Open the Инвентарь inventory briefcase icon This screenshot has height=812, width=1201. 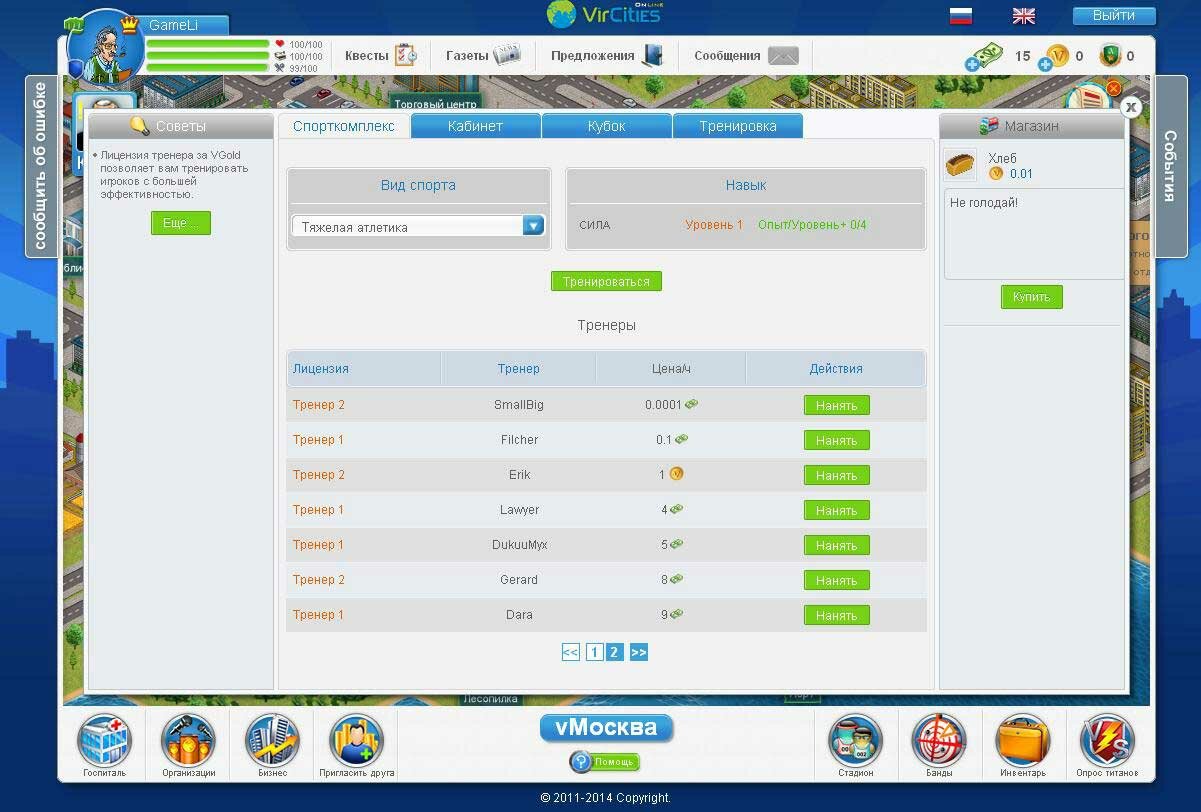click(1022, 742)
